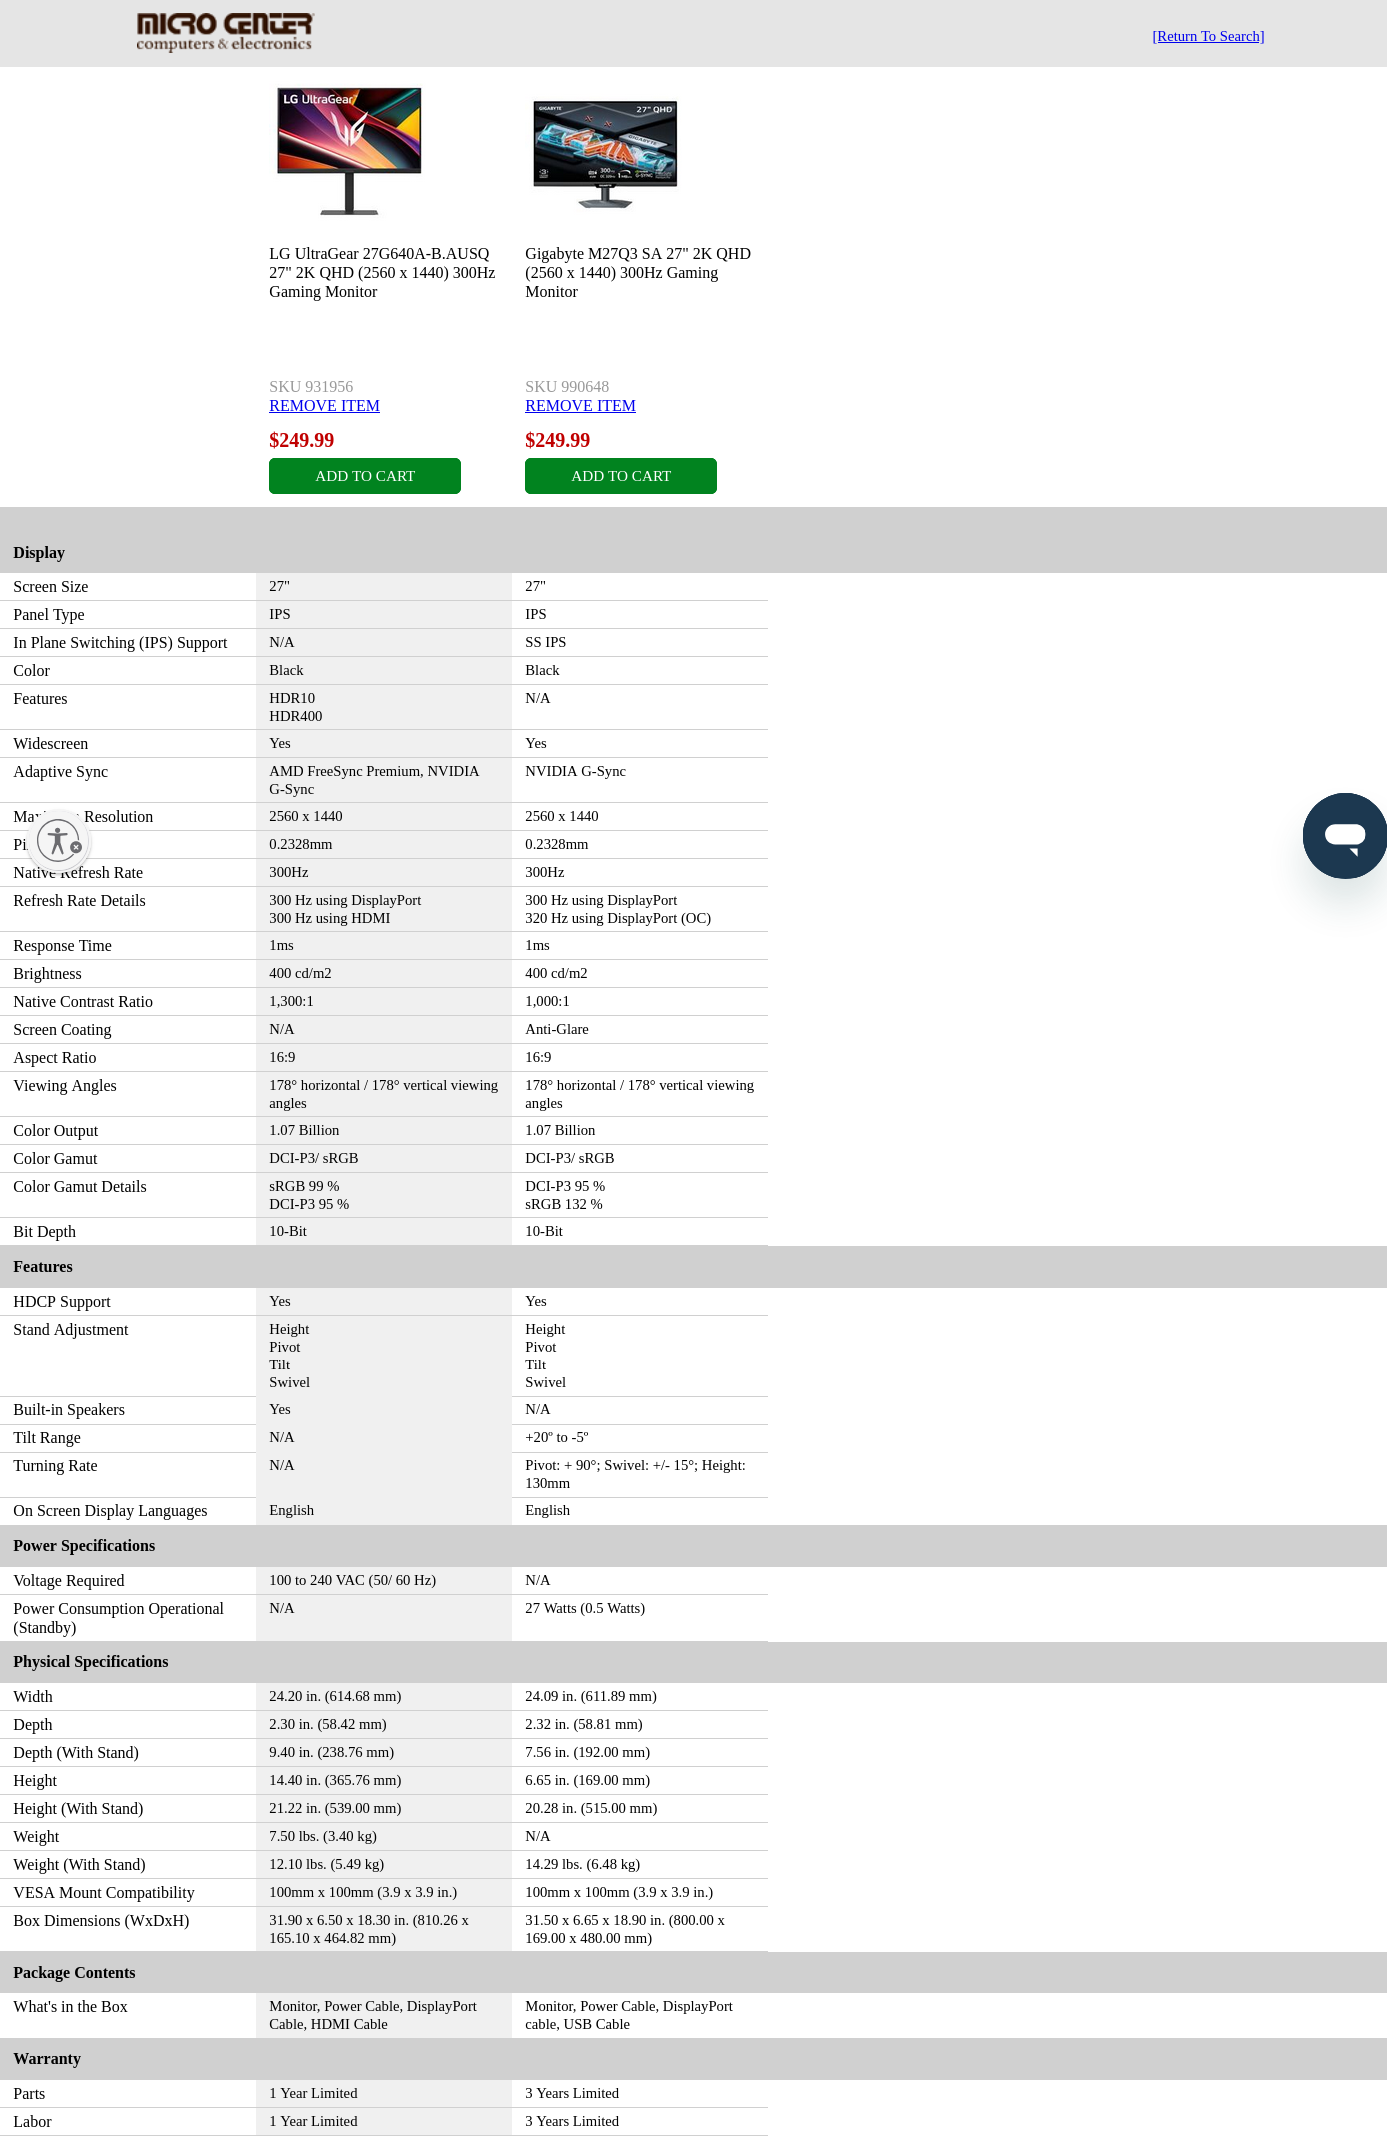The height and width of the screenshot is (2148, 1388).
Task: Click the HDCP Support row label
Action: pyautogui.click(x=62, y=1302)
